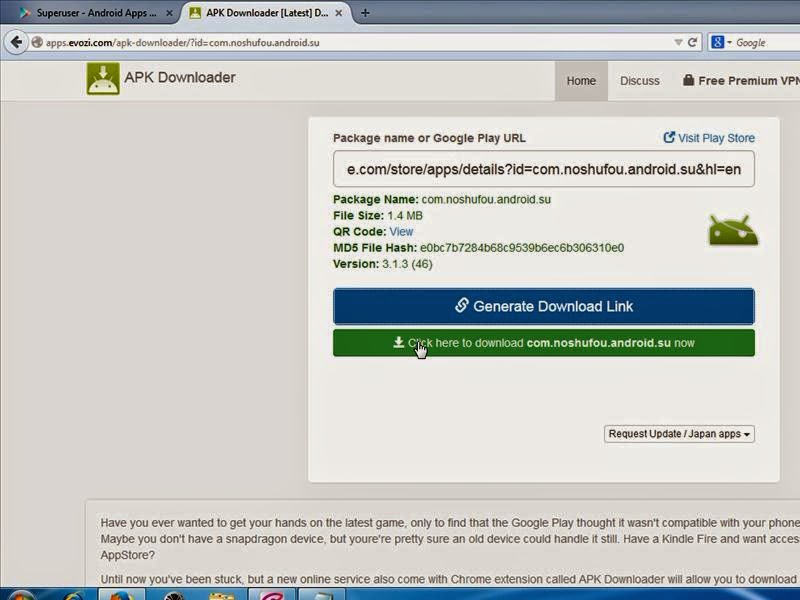The image size is (800, 600).
Task: Click the Version 3.1.3 (46) text
Action: [x=383, y=264]
